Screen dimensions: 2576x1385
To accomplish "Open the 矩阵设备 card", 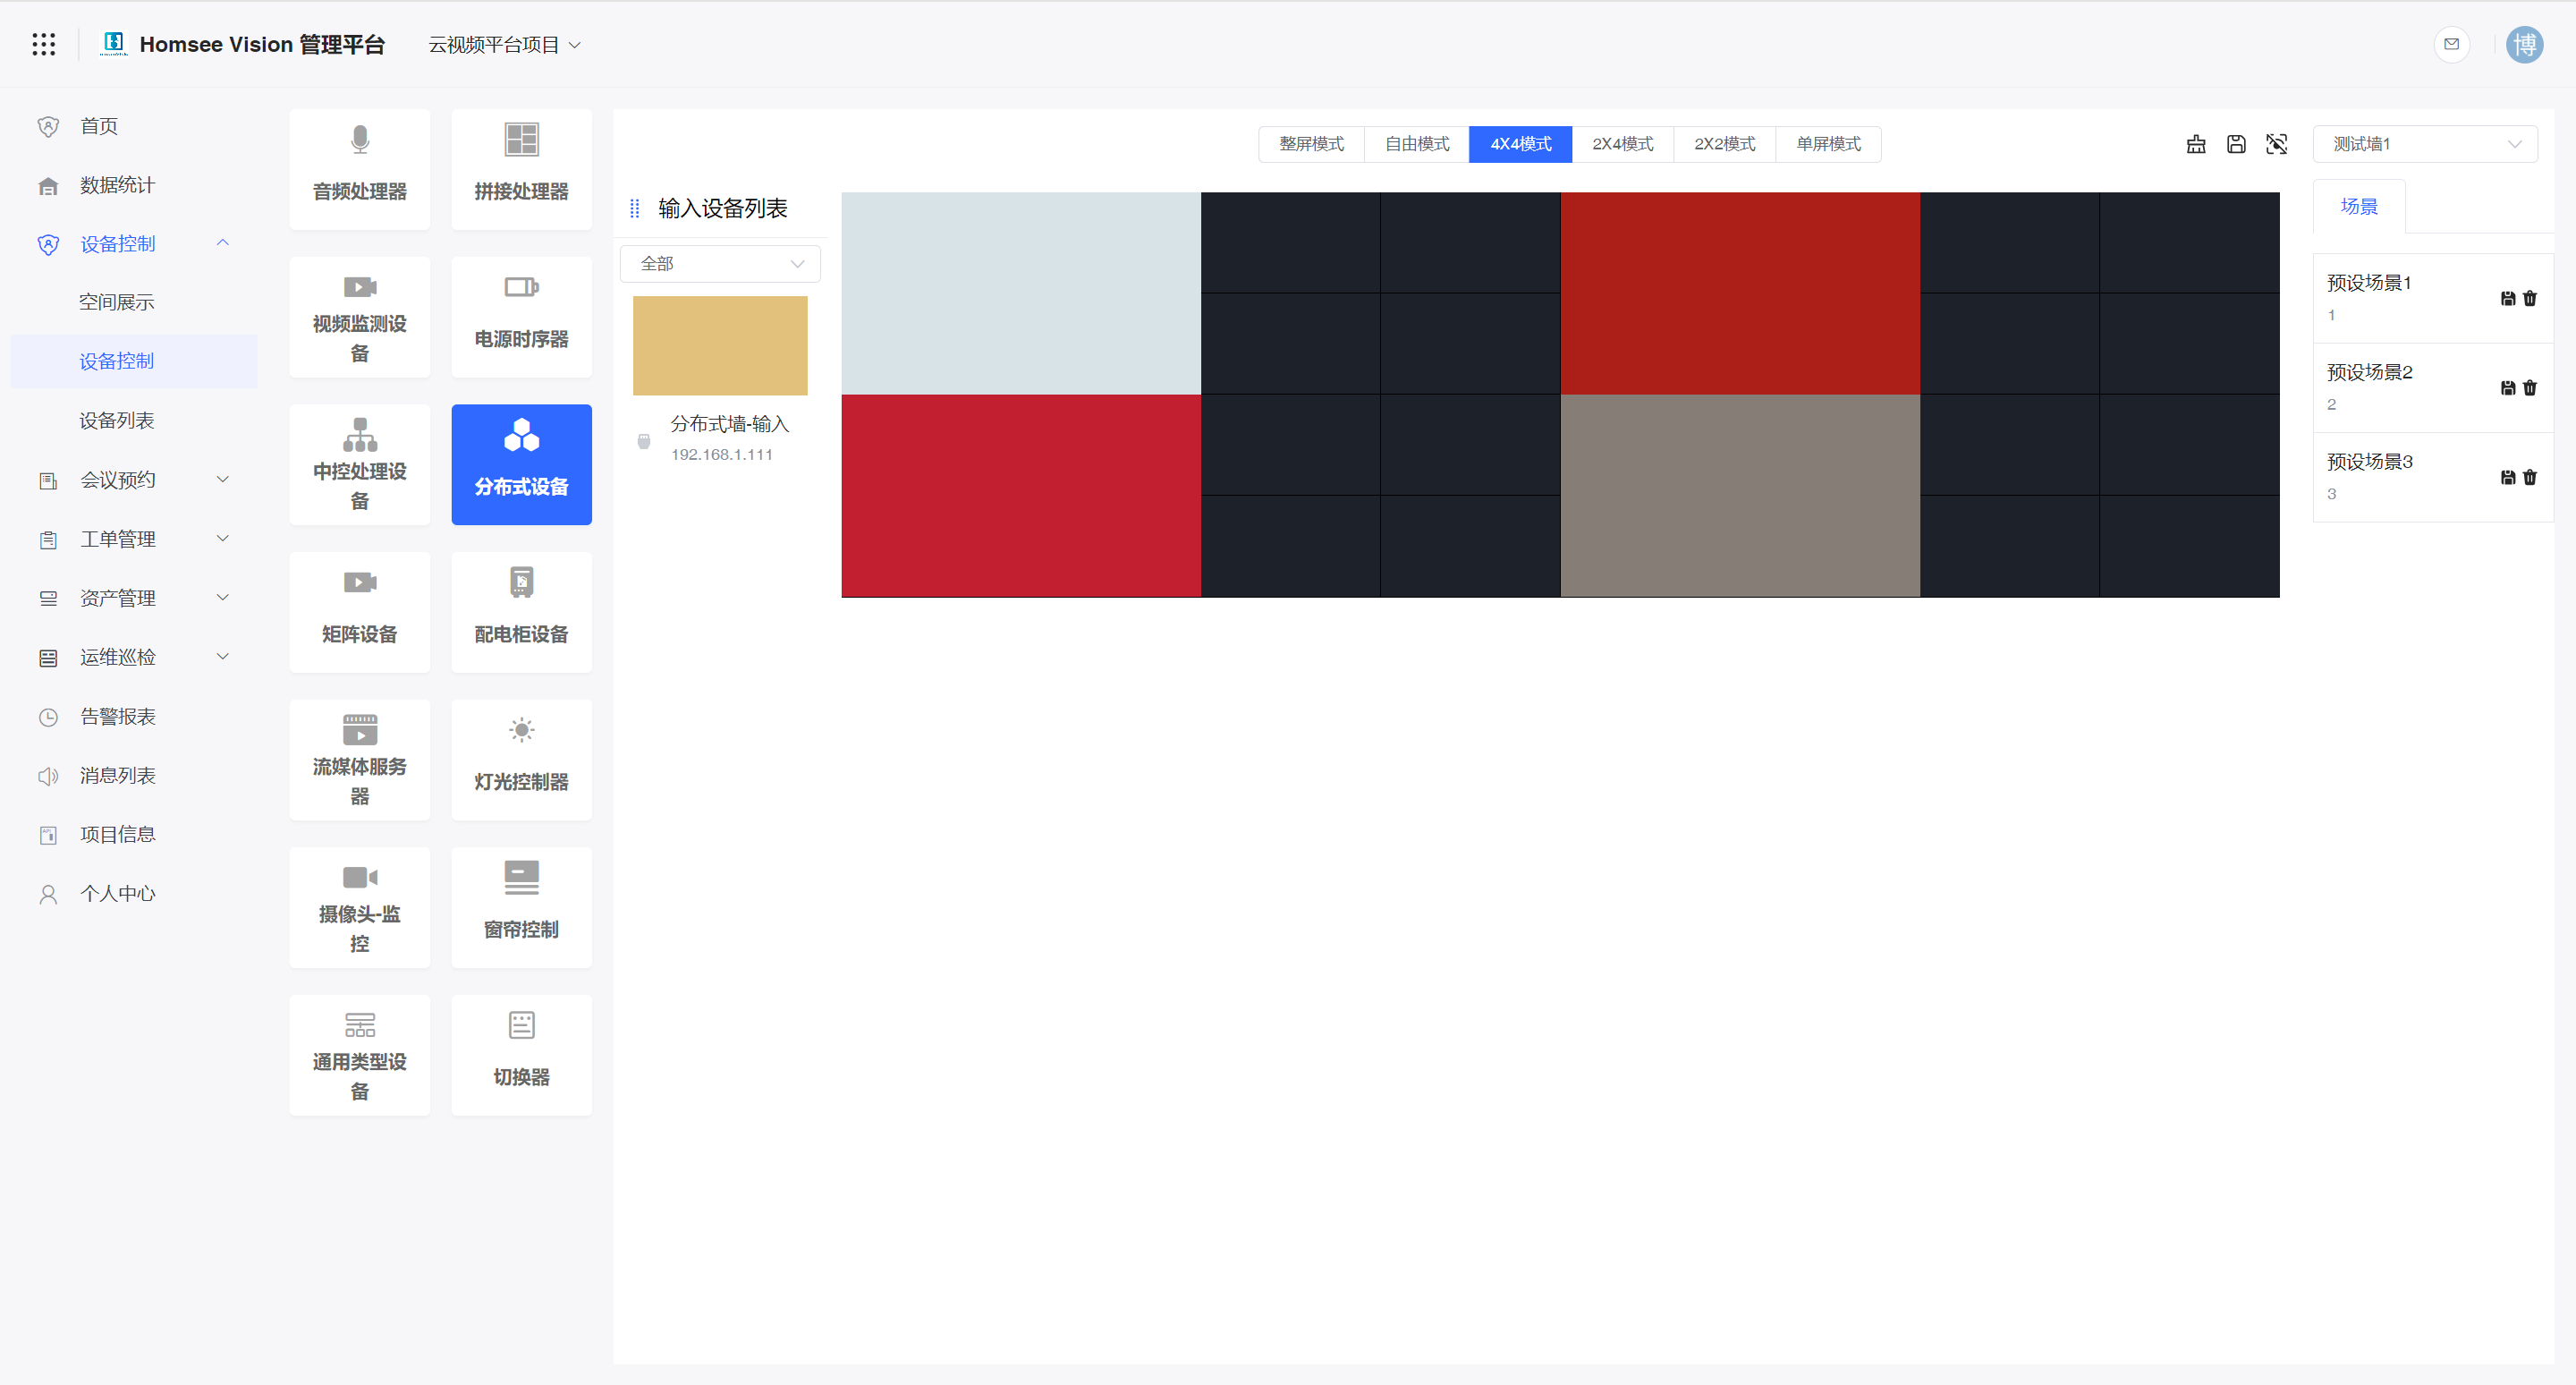I will 360,612.
